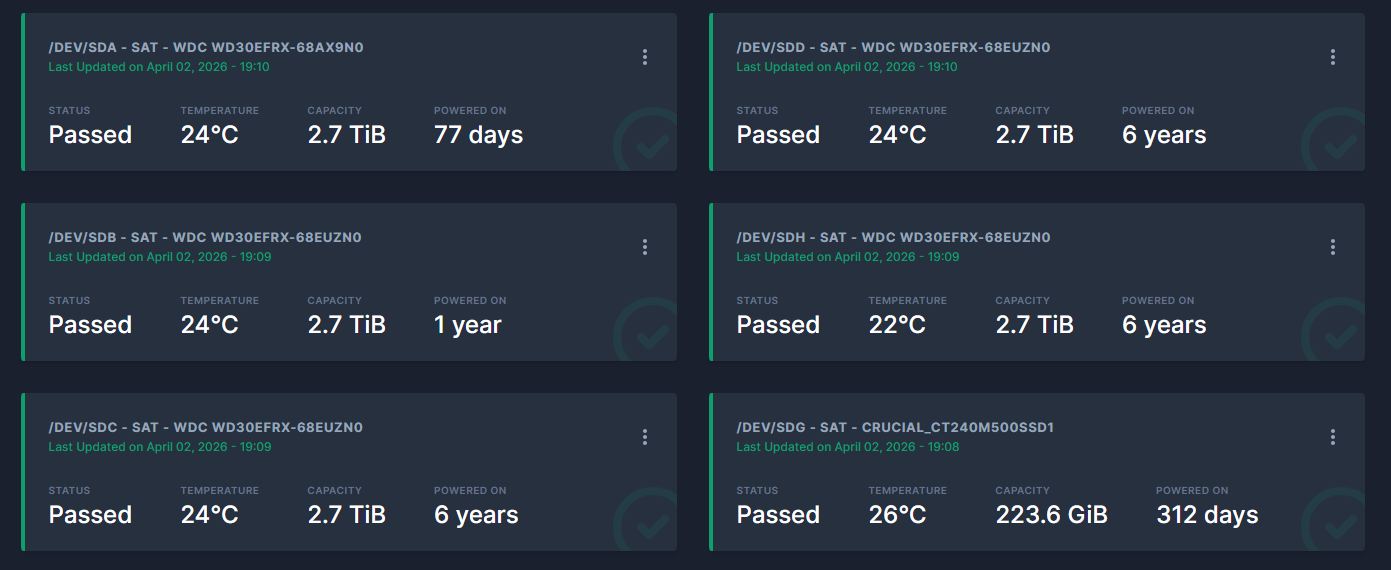Click the 223.6 GiB capacity value
The image size is (1391, 570).
coord(1051,515)
